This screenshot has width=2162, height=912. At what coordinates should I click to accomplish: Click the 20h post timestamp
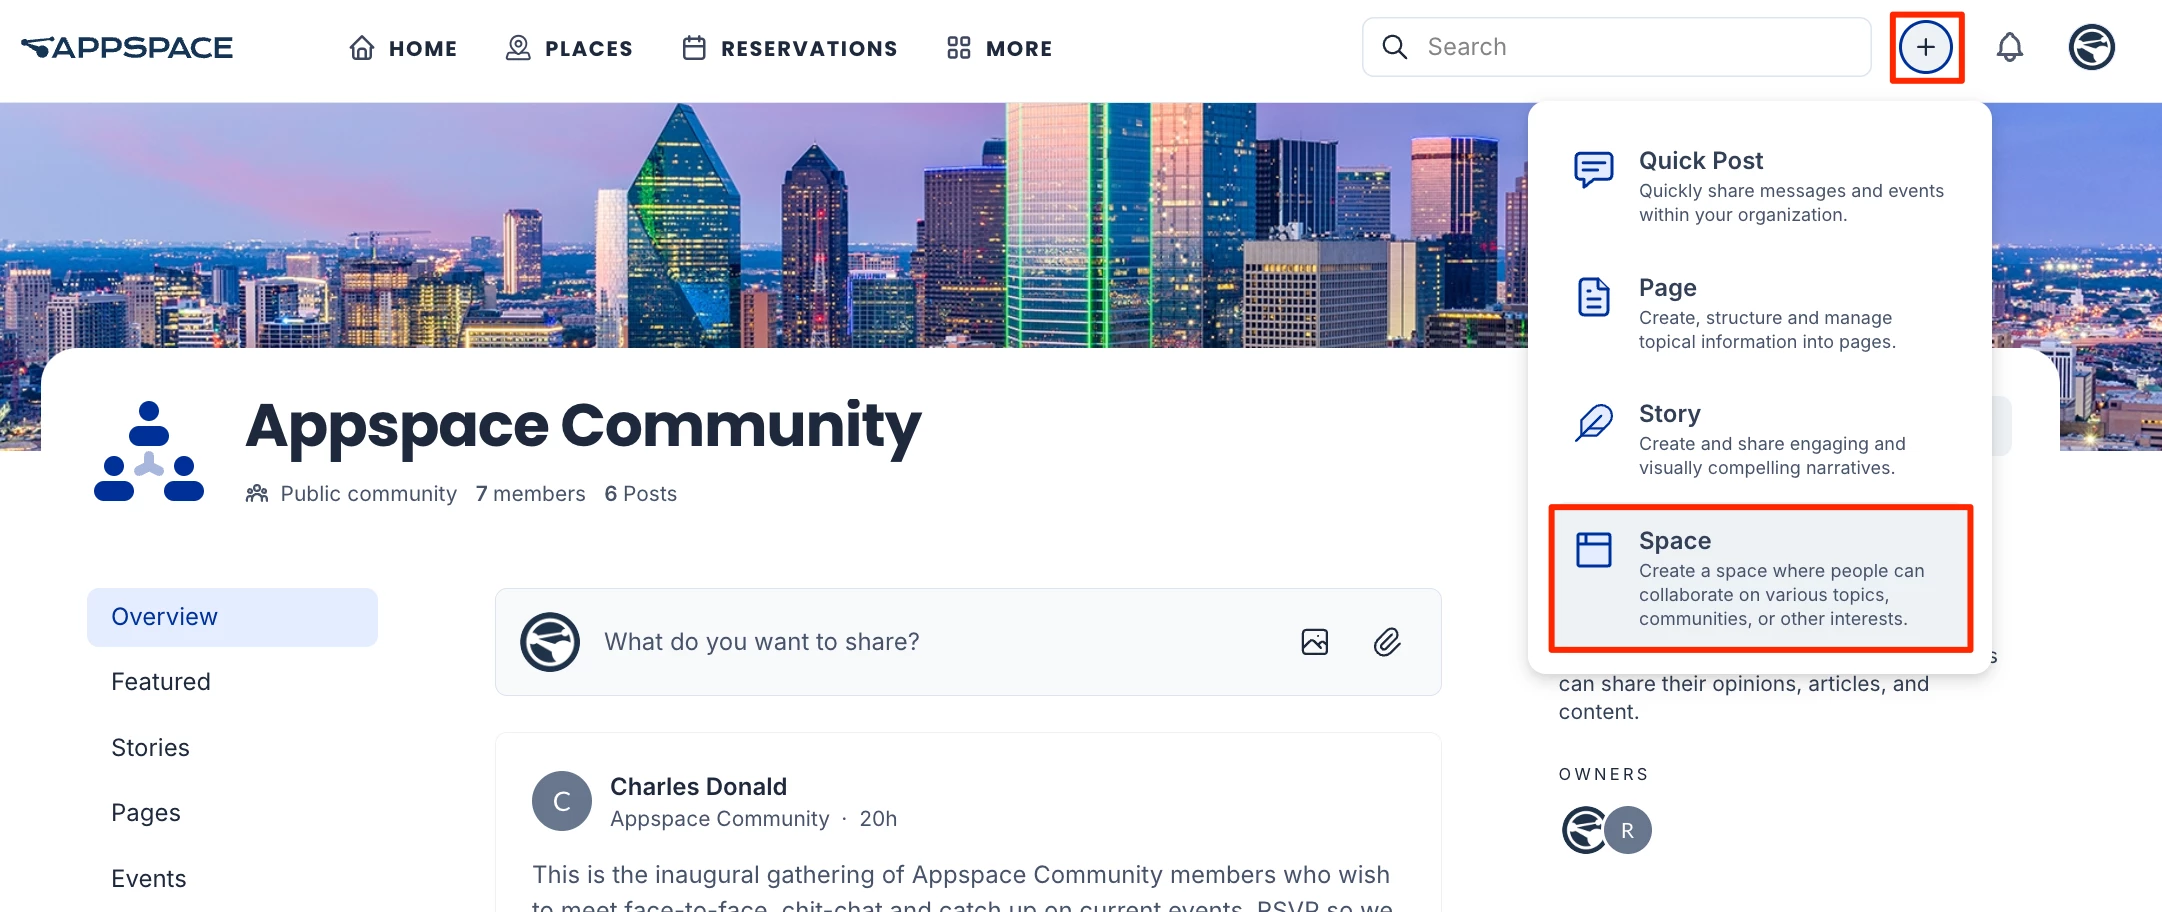point(878,819)
